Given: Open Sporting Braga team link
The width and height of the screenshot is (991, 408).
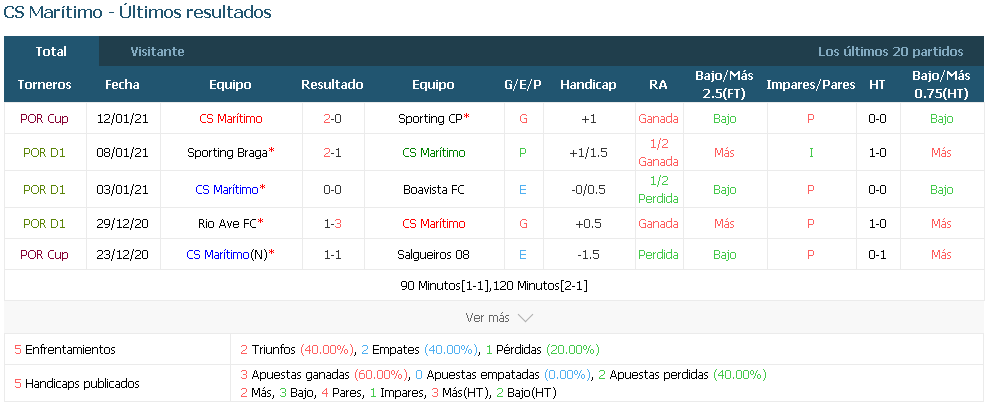Looking at the screenshot, I should pos(228,152).
